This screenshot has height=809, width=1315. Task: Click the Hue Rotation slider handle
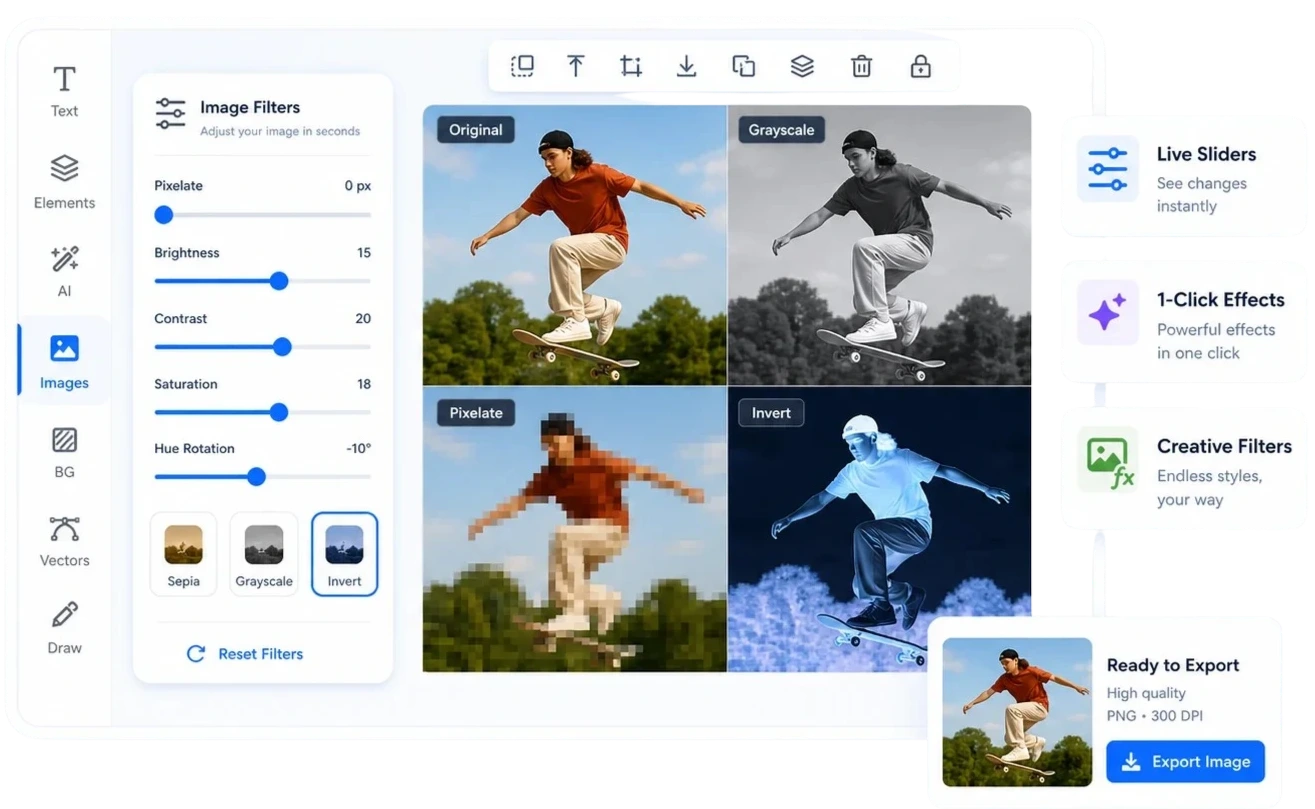pyautogui.click(x=256, y=477)
